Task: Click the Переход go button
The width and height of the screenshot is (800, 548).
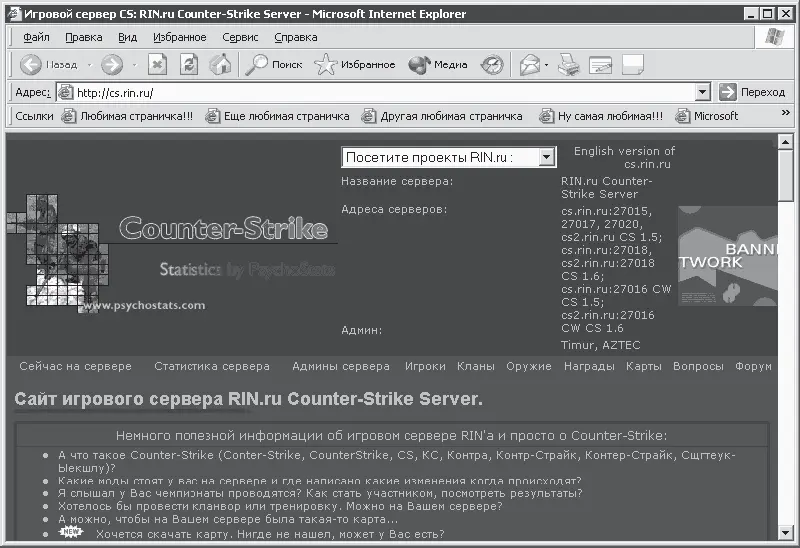Action: pyautogui.click(x=752, y=92)
